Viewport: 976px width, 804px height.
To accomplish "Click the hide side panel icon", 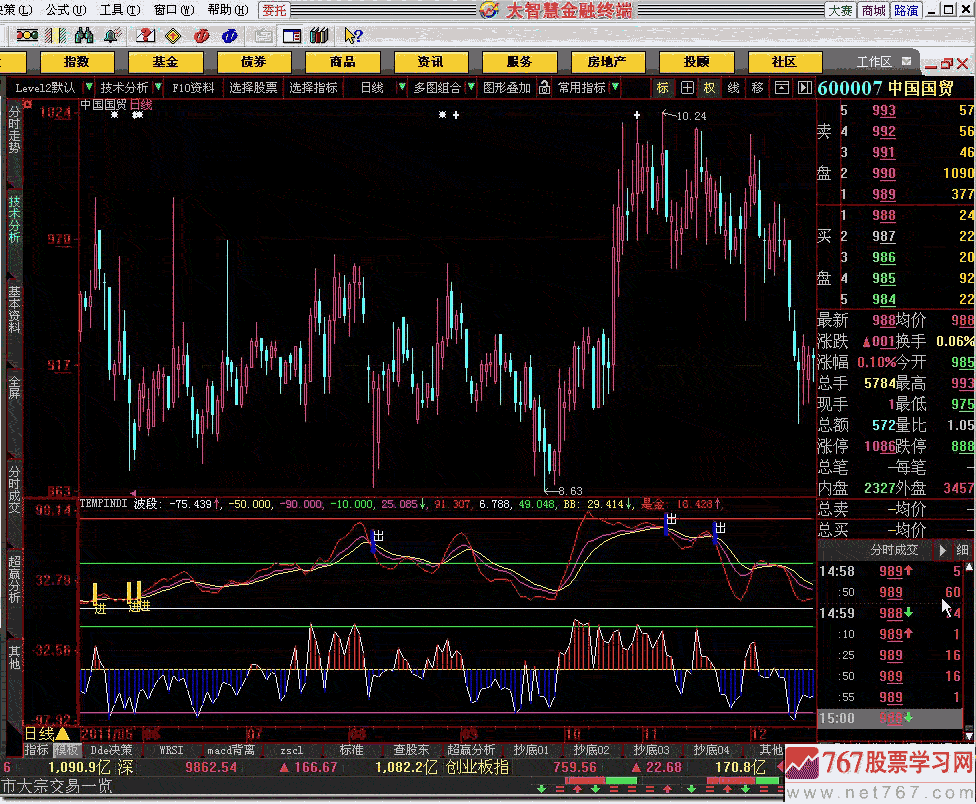I will 804,88.
